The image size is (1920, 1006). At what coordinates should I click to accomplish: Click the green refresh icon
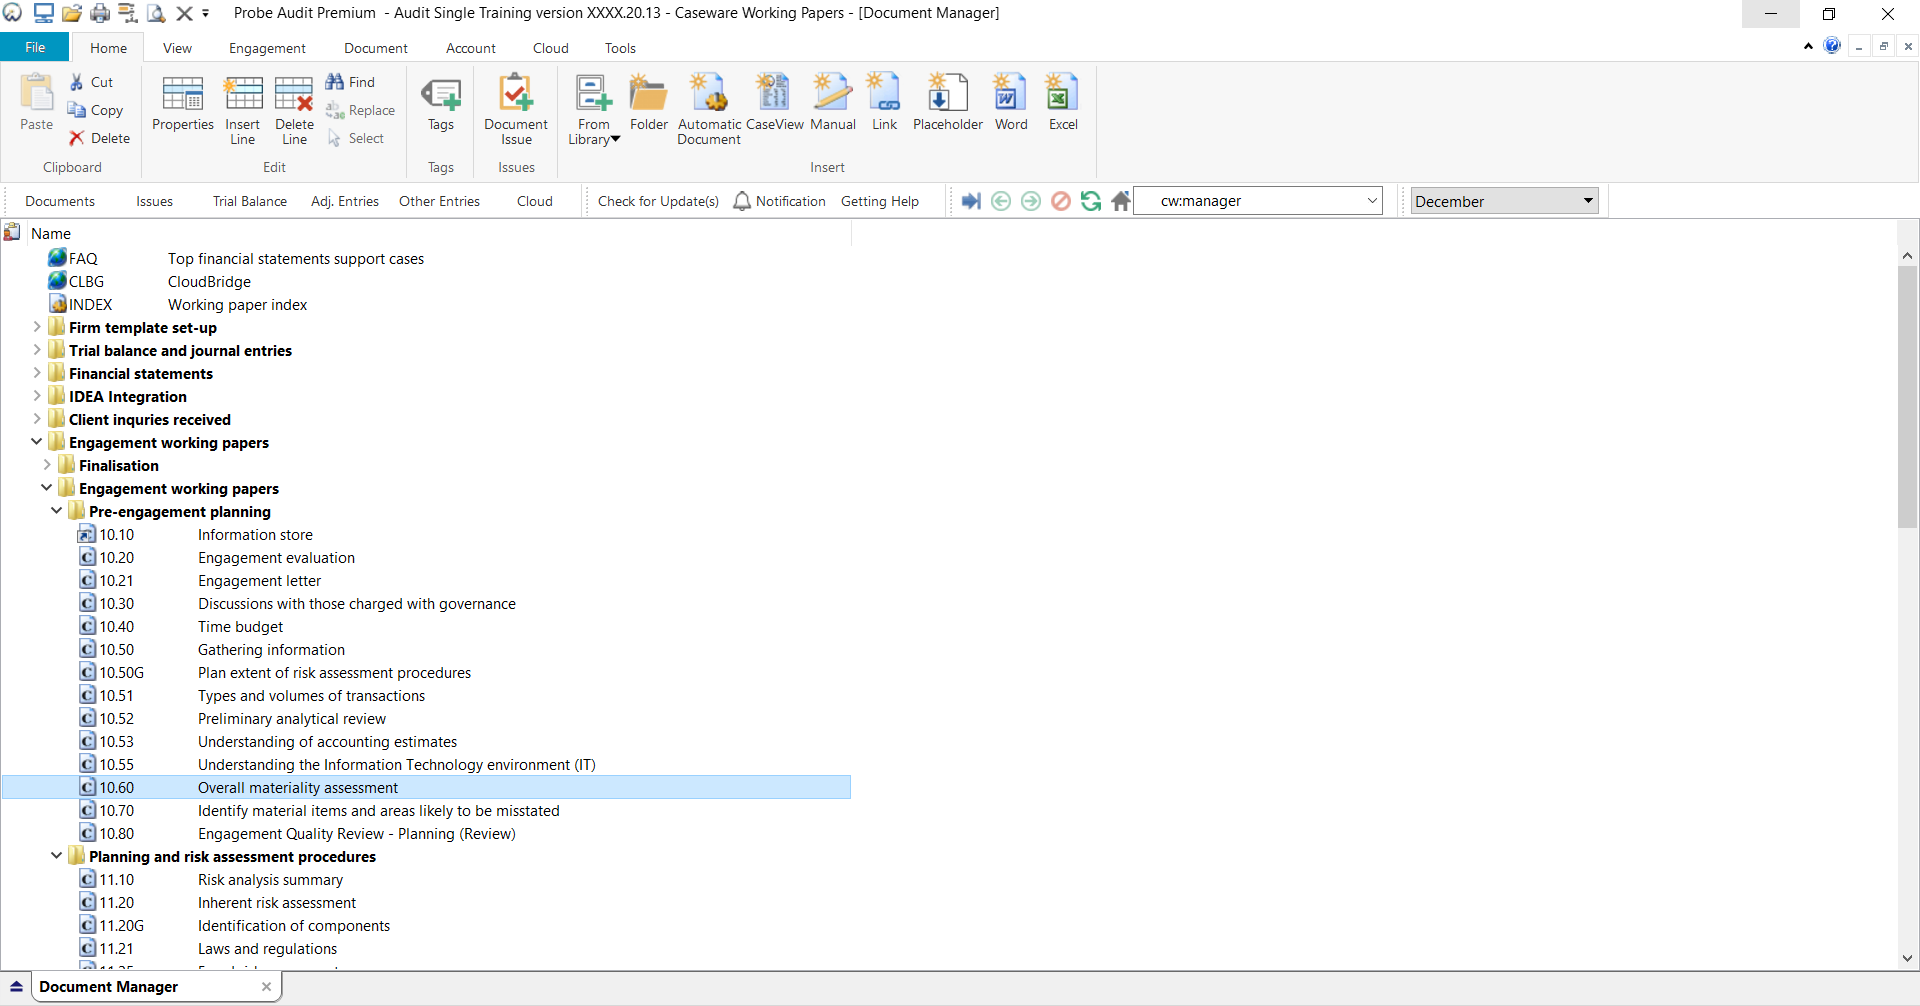coord(1091,201)
